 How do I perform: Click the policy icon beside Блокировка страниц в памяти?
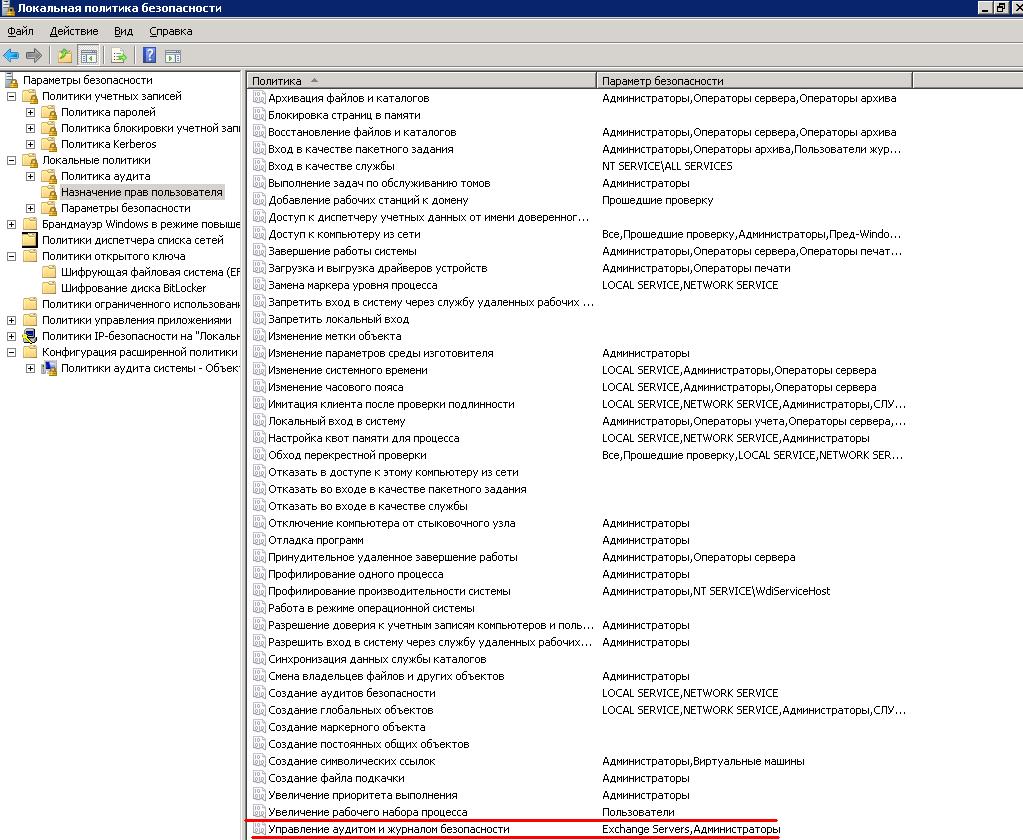pyautogui.click(x=259, y=115)
